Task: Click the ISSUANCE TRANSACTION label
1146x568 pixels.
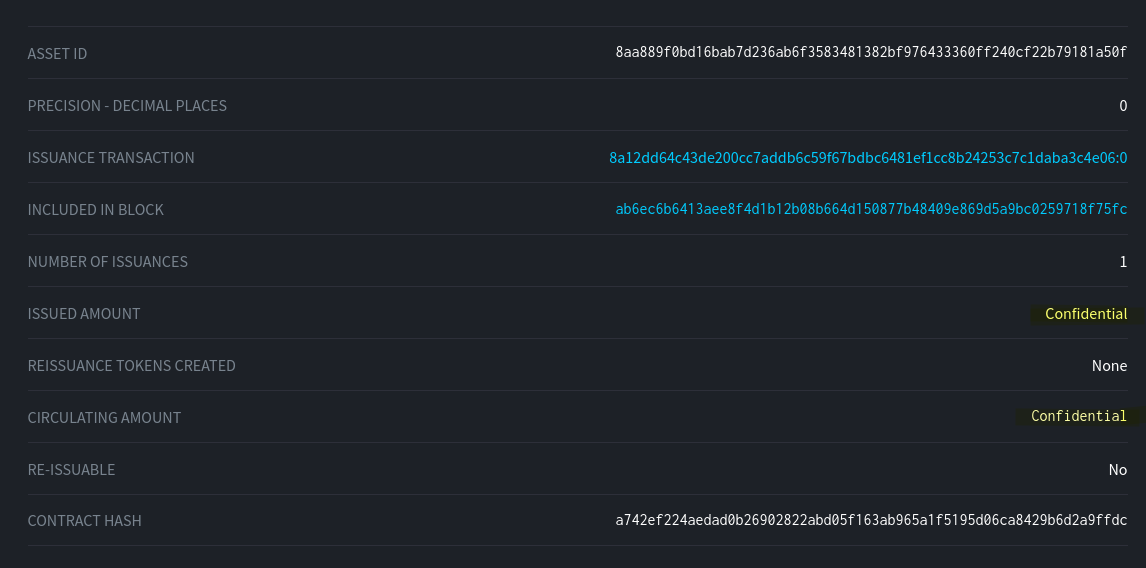Action: (111, 158)
